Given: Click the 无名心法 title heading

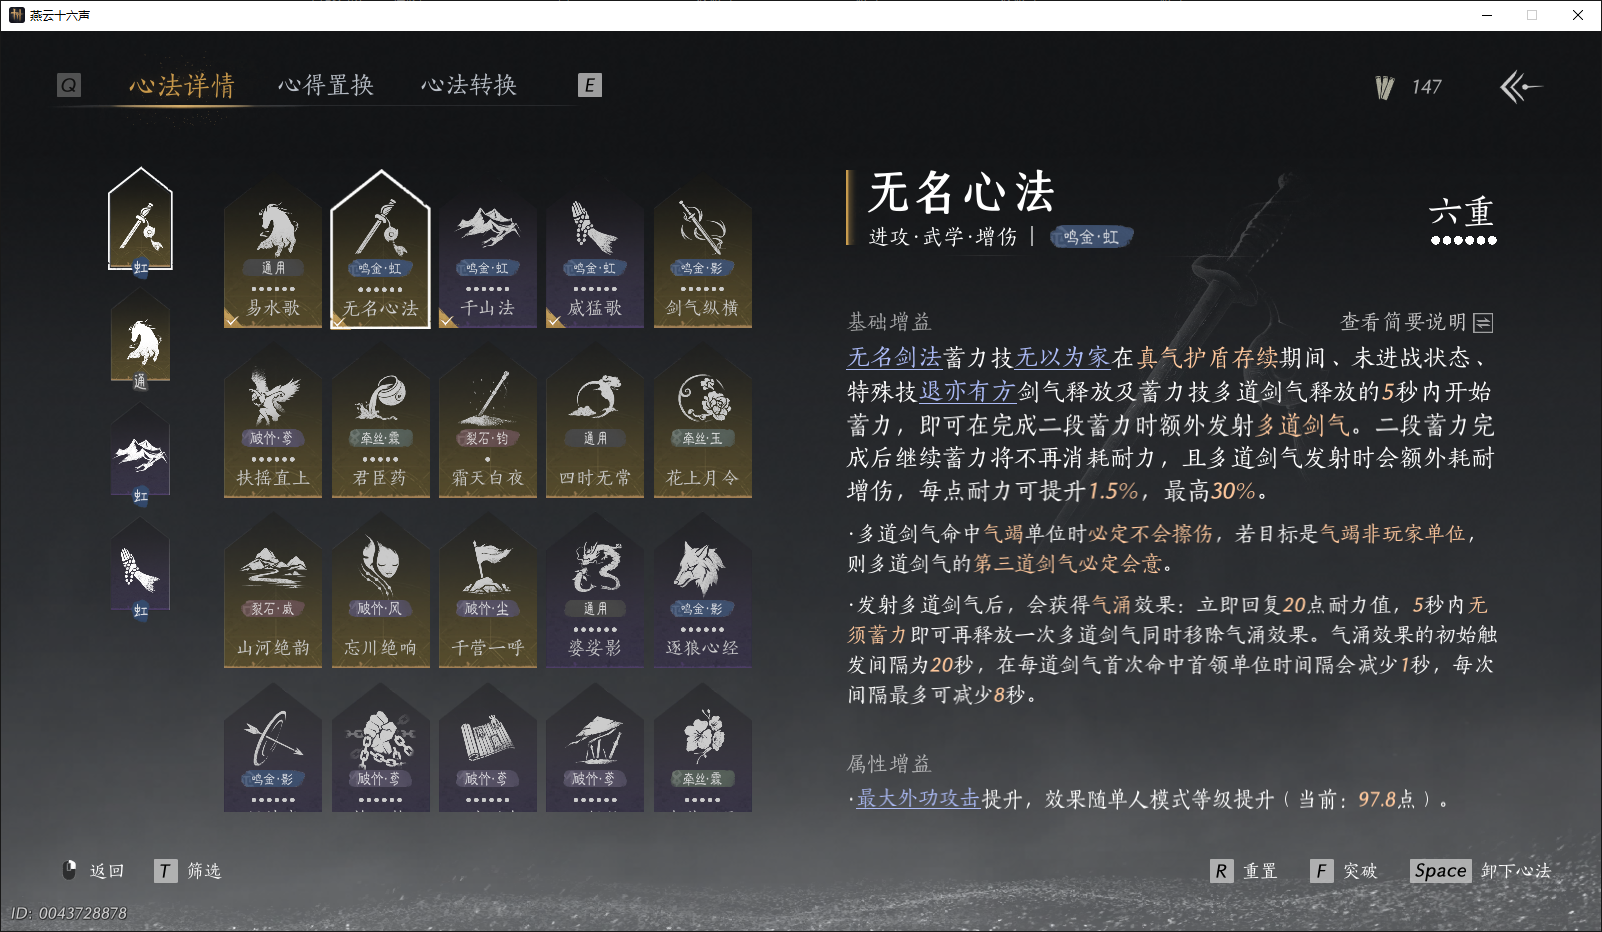Looking at the screenshot, I should tap(961, 192).
